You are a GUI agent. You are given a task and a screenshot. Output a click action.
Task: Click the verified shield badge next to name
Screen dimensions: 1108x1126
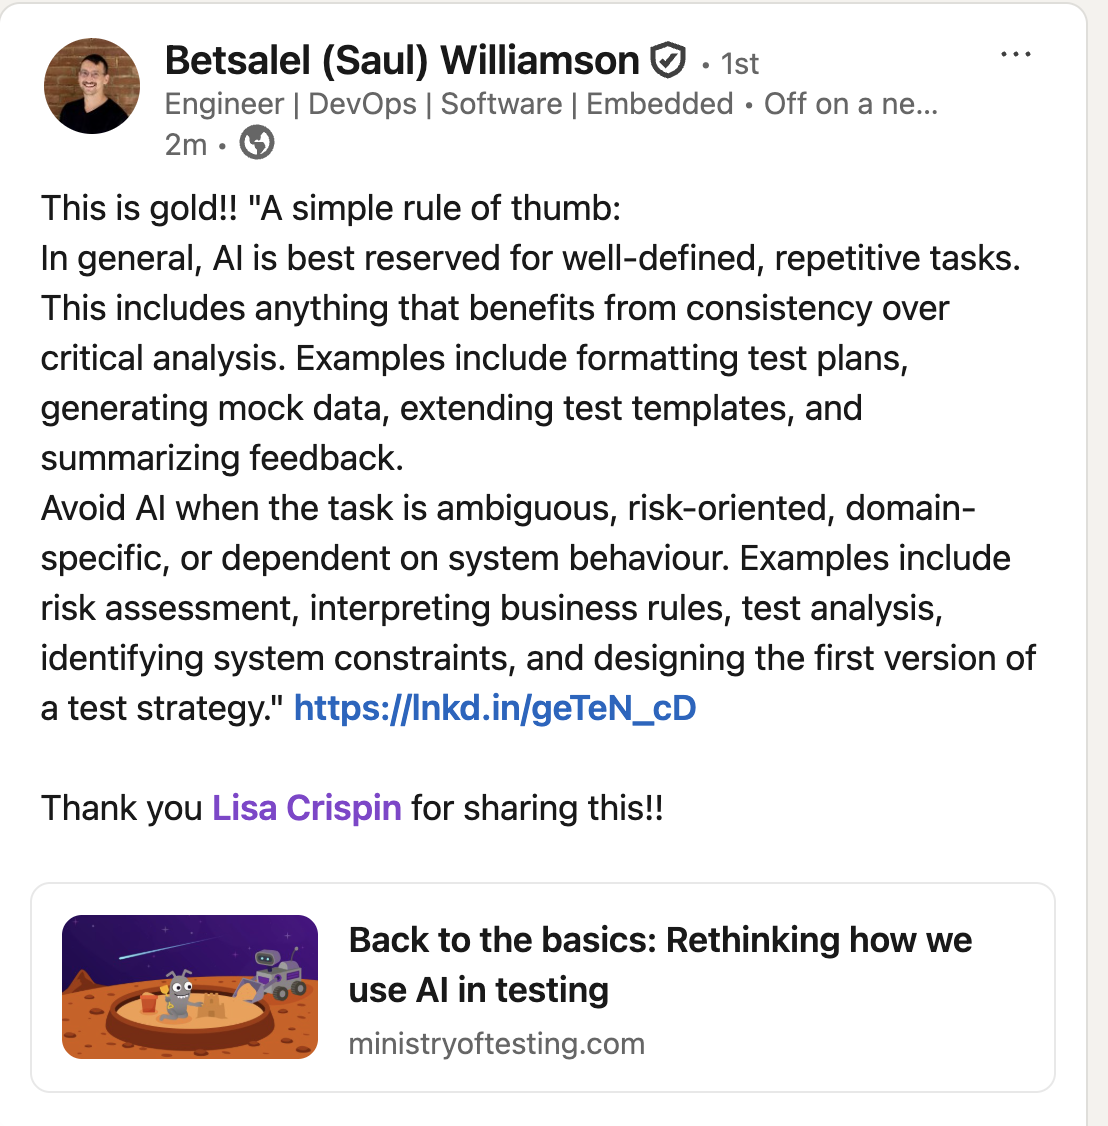click(668, 60)
